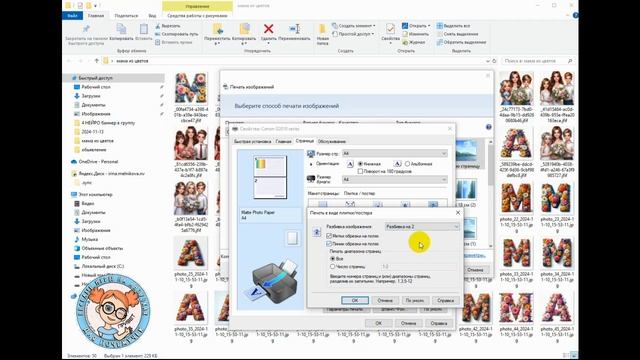
Task: Click the Properties (Свойства) checkmark icon in ribbon
Action: [x=390, y=29]
